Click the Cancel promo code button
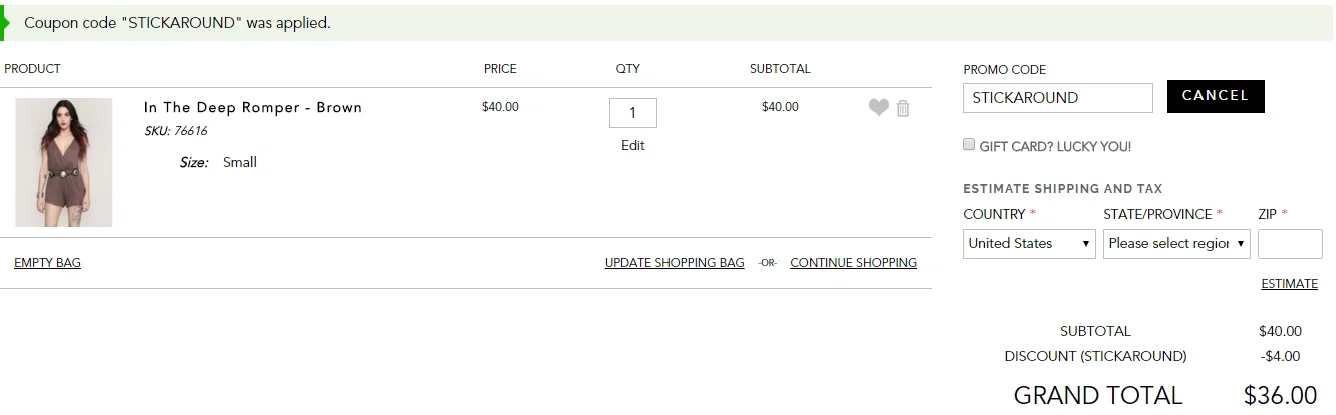 pyautogui.click(x=1215, y=96)
